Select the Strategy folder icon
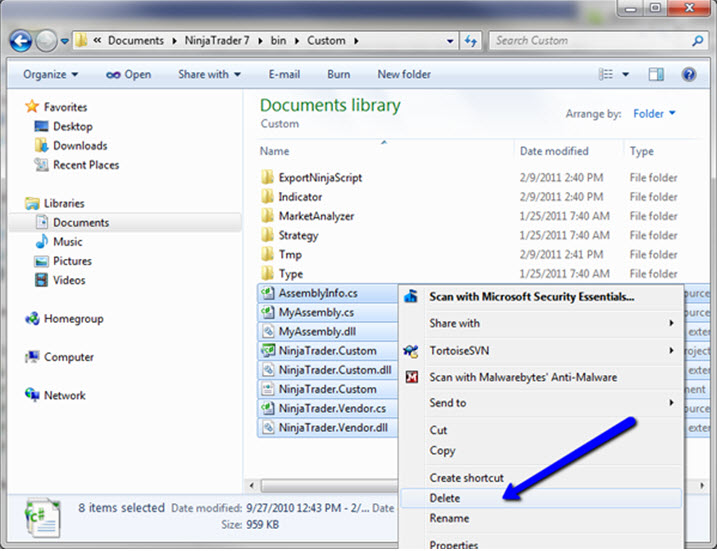Screen dimensions: 719x551 (267, 235)
